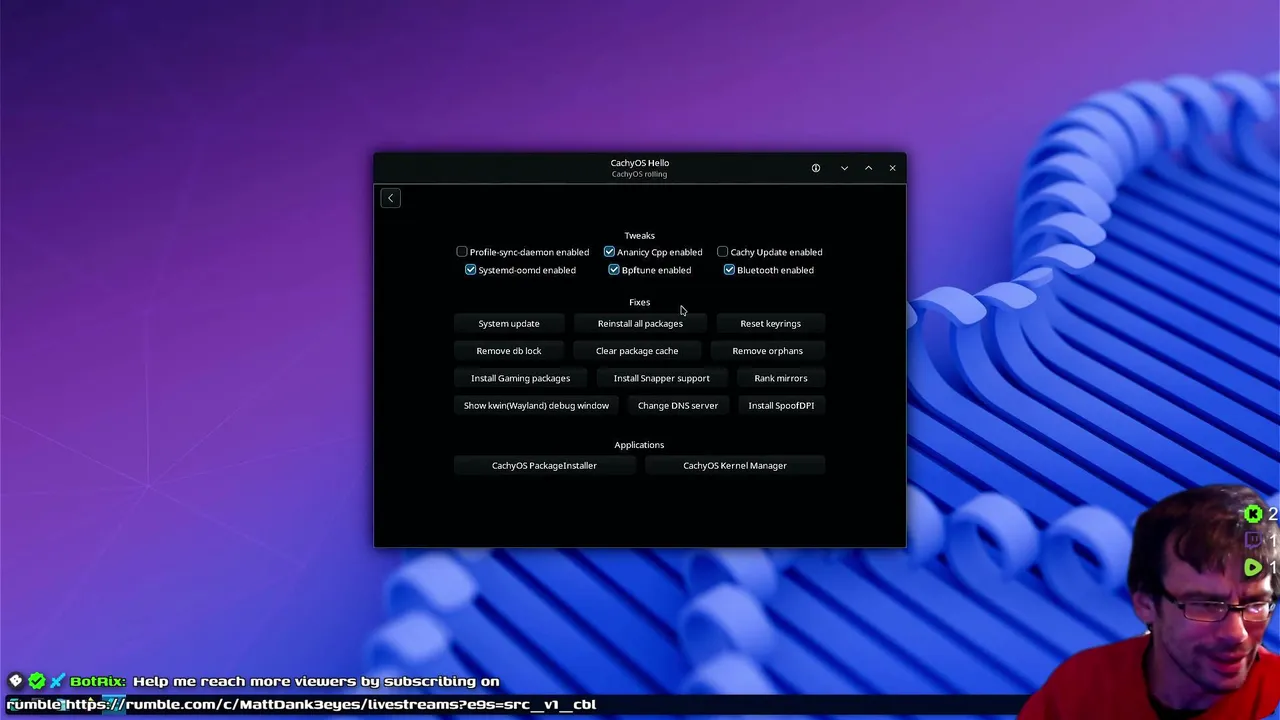The image size is (1280, 720).
Task: Click the CachyOS Hello window title
Action: pos(640,163)
